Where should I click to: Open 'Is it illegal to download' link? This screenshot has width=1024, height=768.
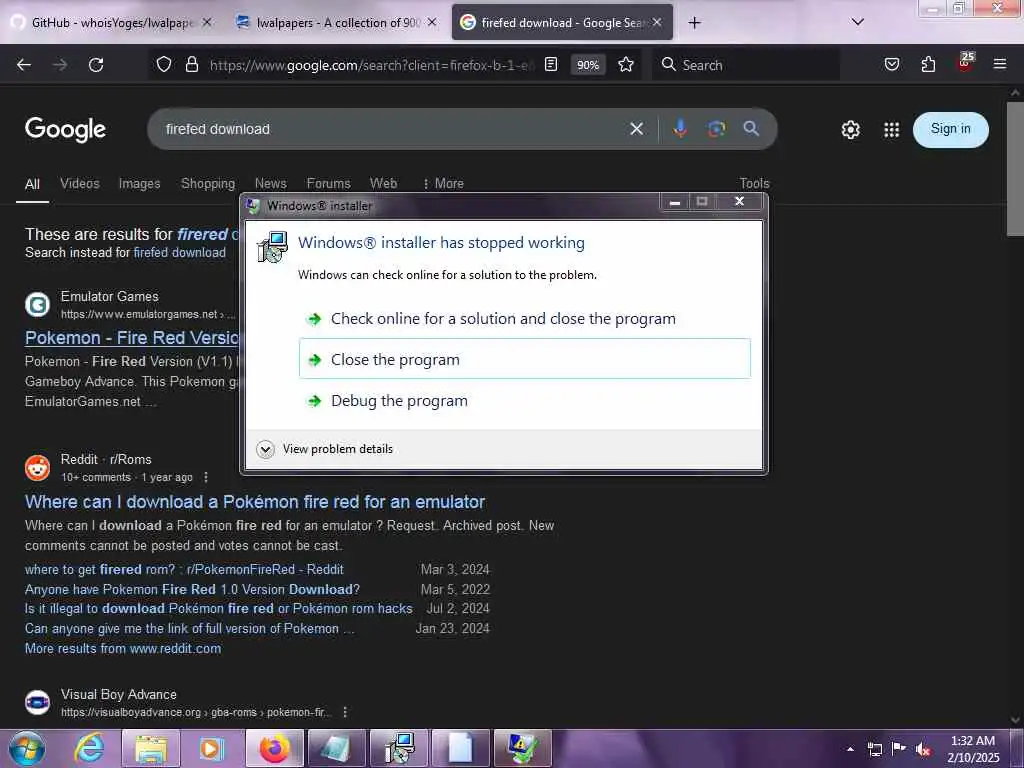pyautogui.click(x=219, y=609)
